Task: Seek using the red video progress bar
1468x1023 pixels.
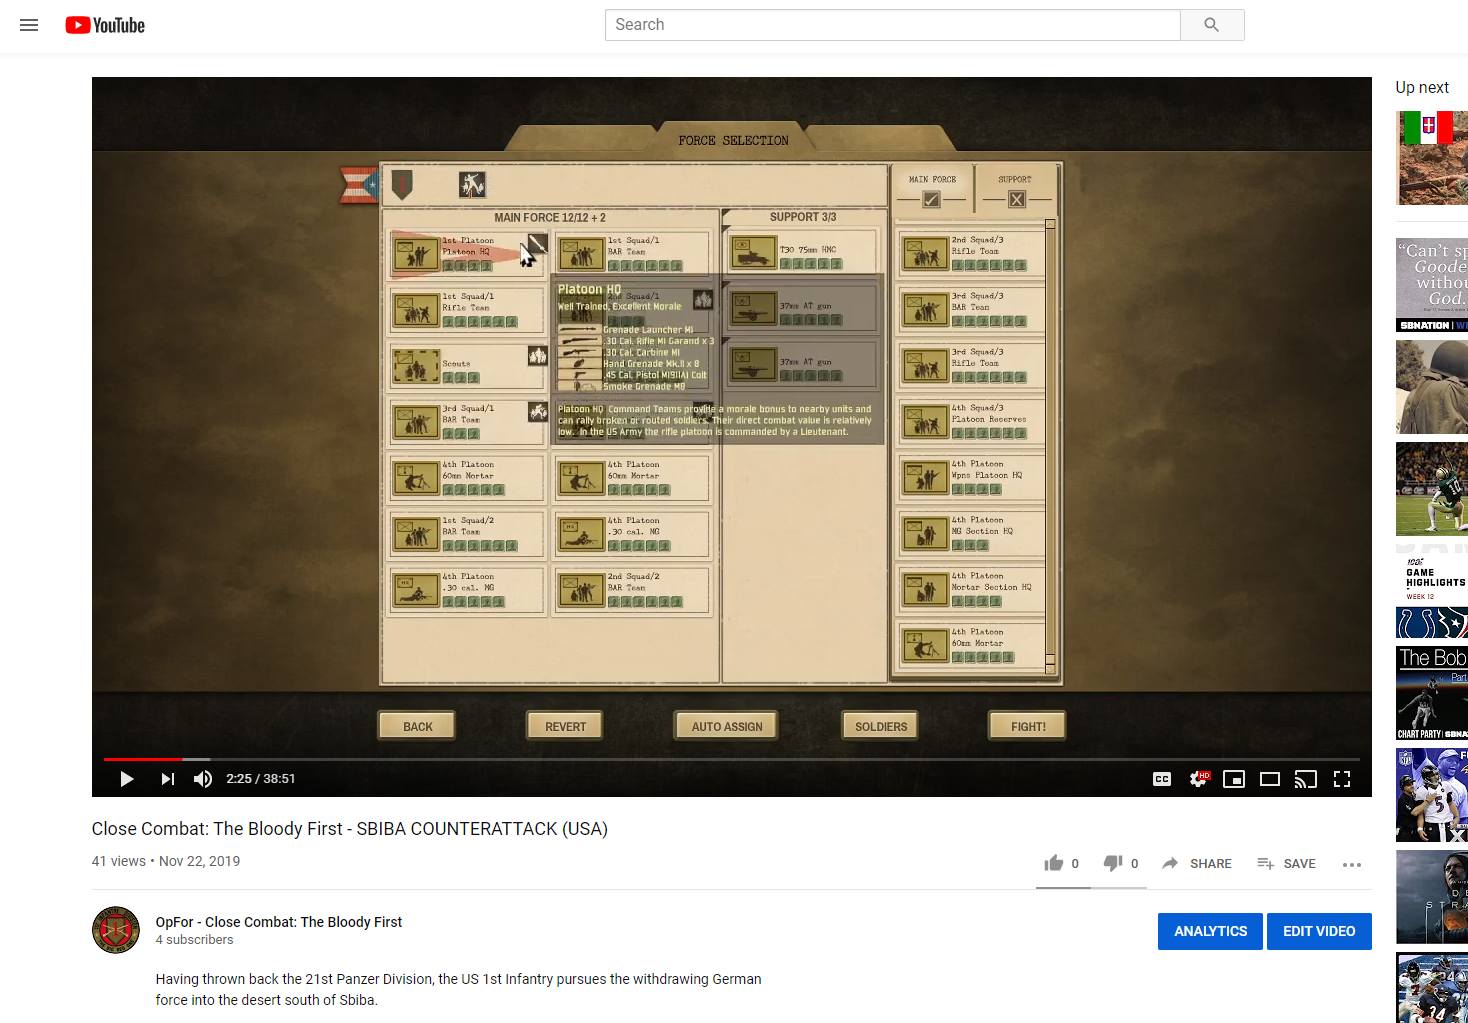Action: pos(731,760)
